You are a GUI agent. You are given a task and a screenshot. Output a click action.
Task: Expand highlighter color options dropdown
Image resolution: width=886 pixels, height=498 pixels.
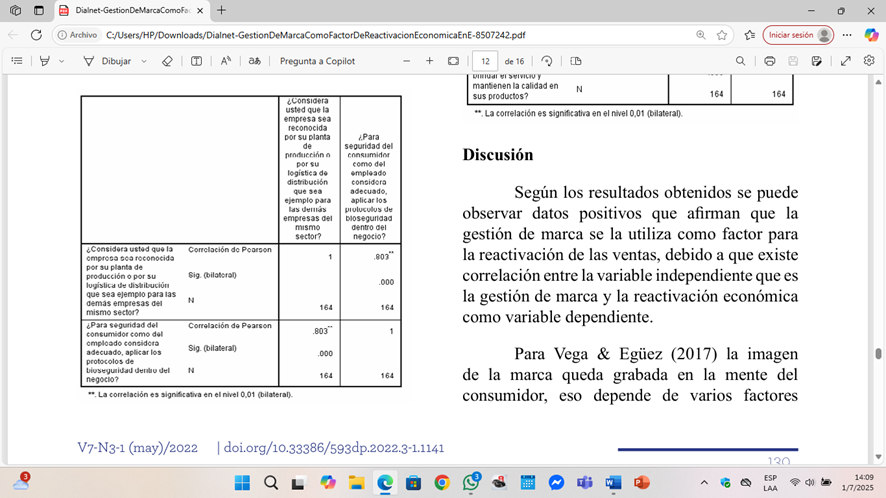[62, 61]
